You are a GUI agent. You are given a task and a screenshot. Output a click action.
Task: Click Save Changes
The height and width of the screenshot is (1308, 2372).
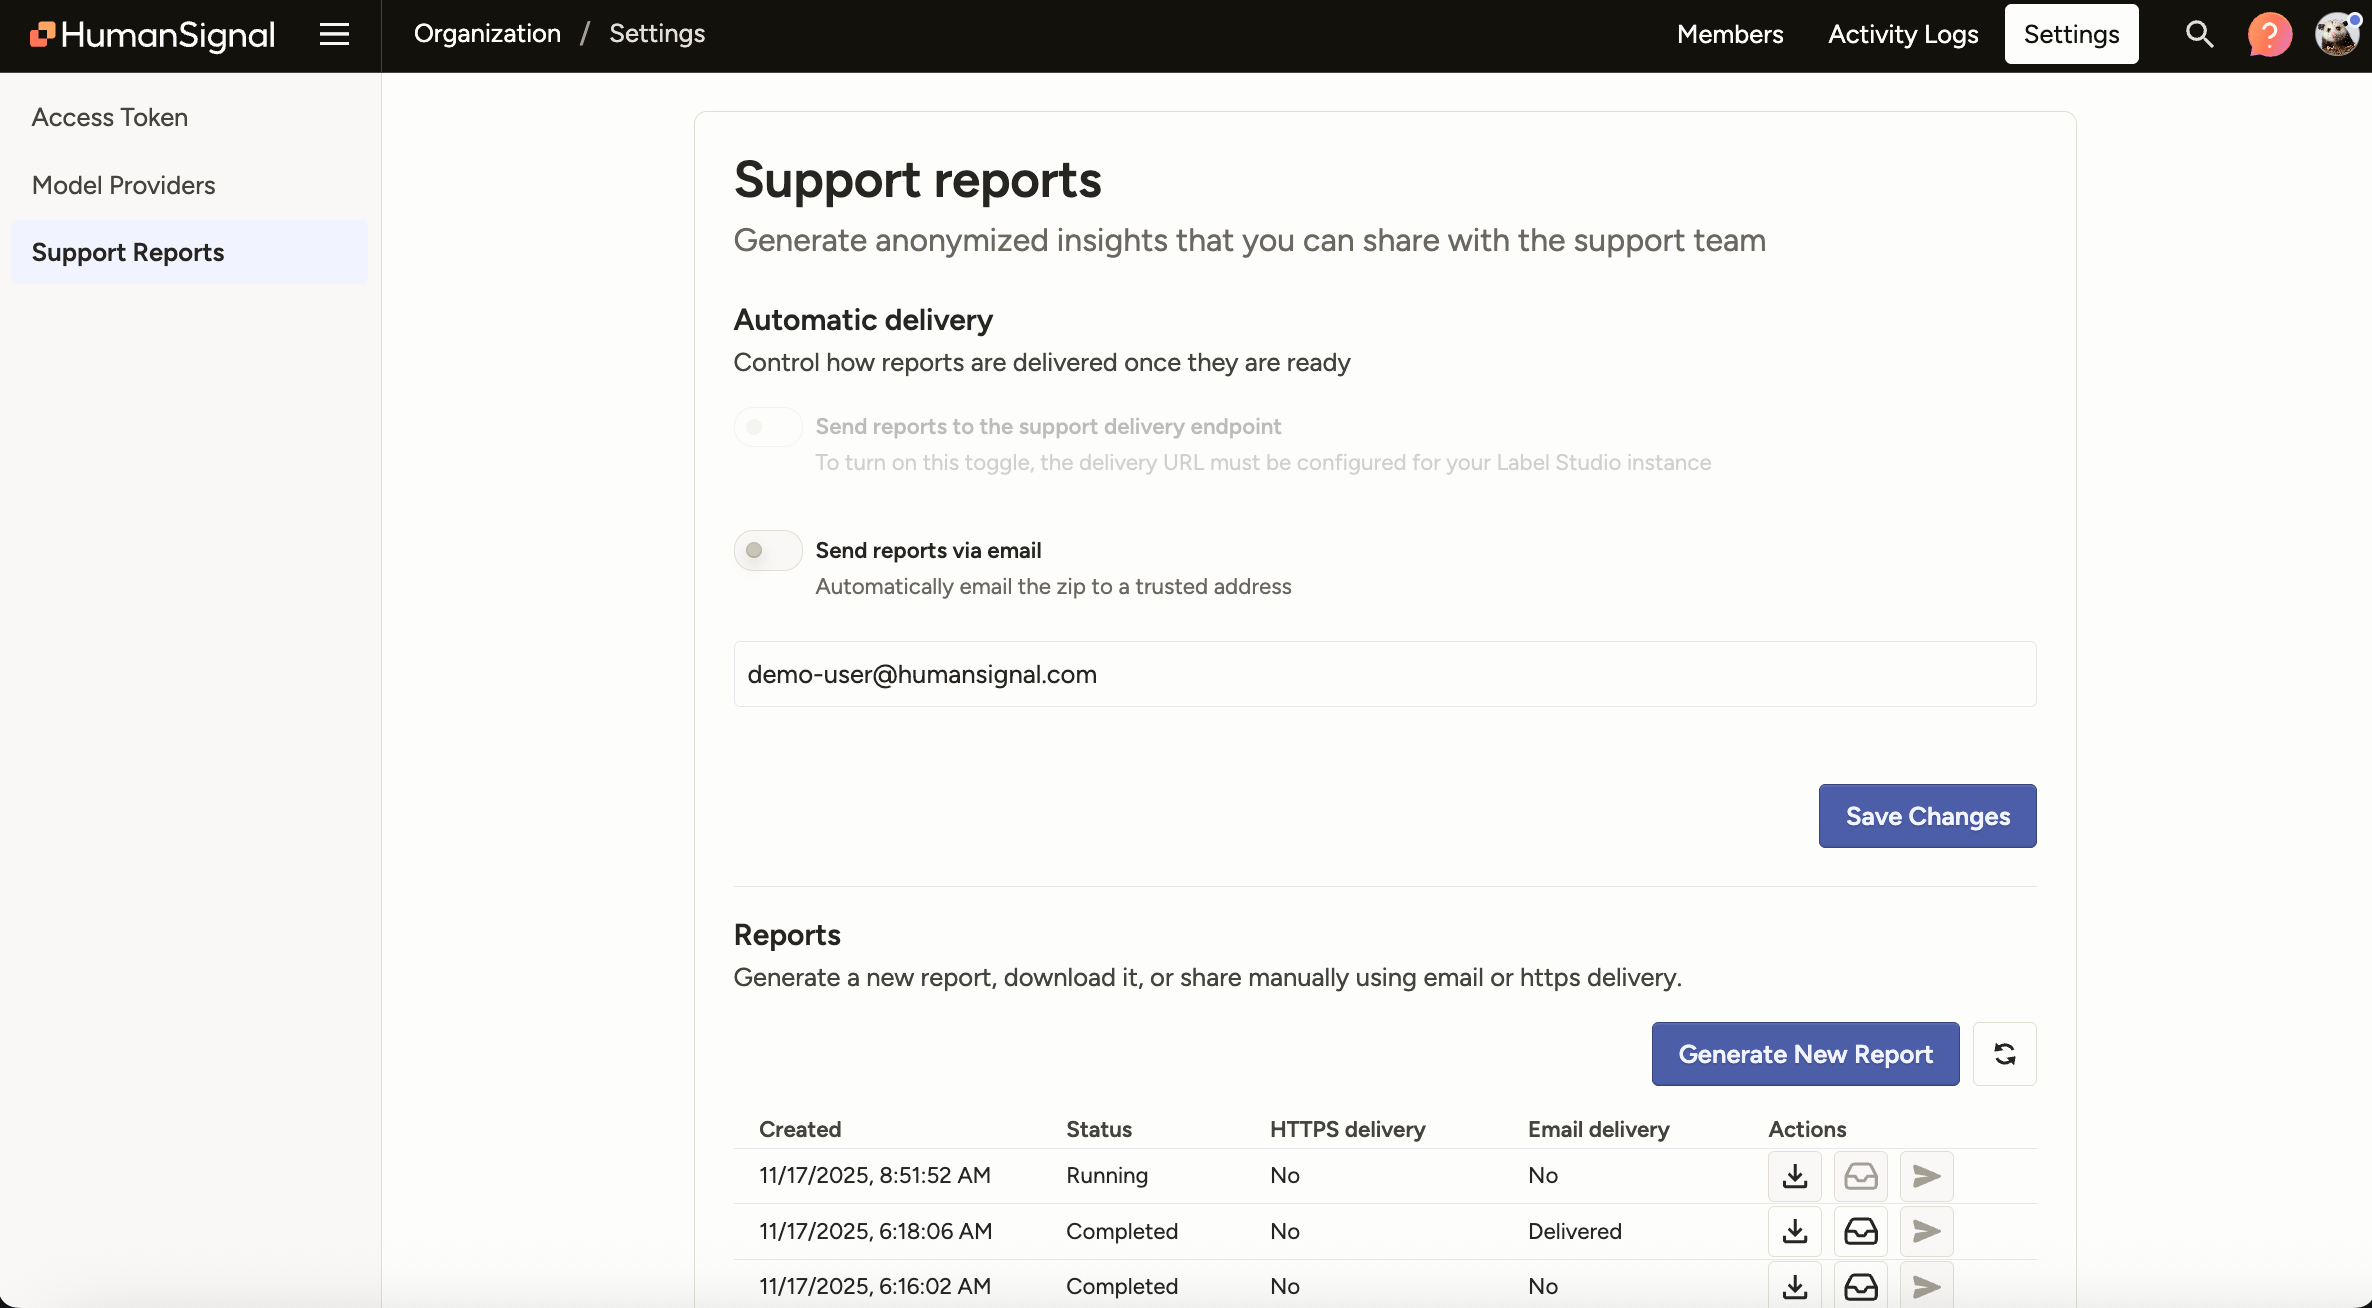coord(1926,816)
